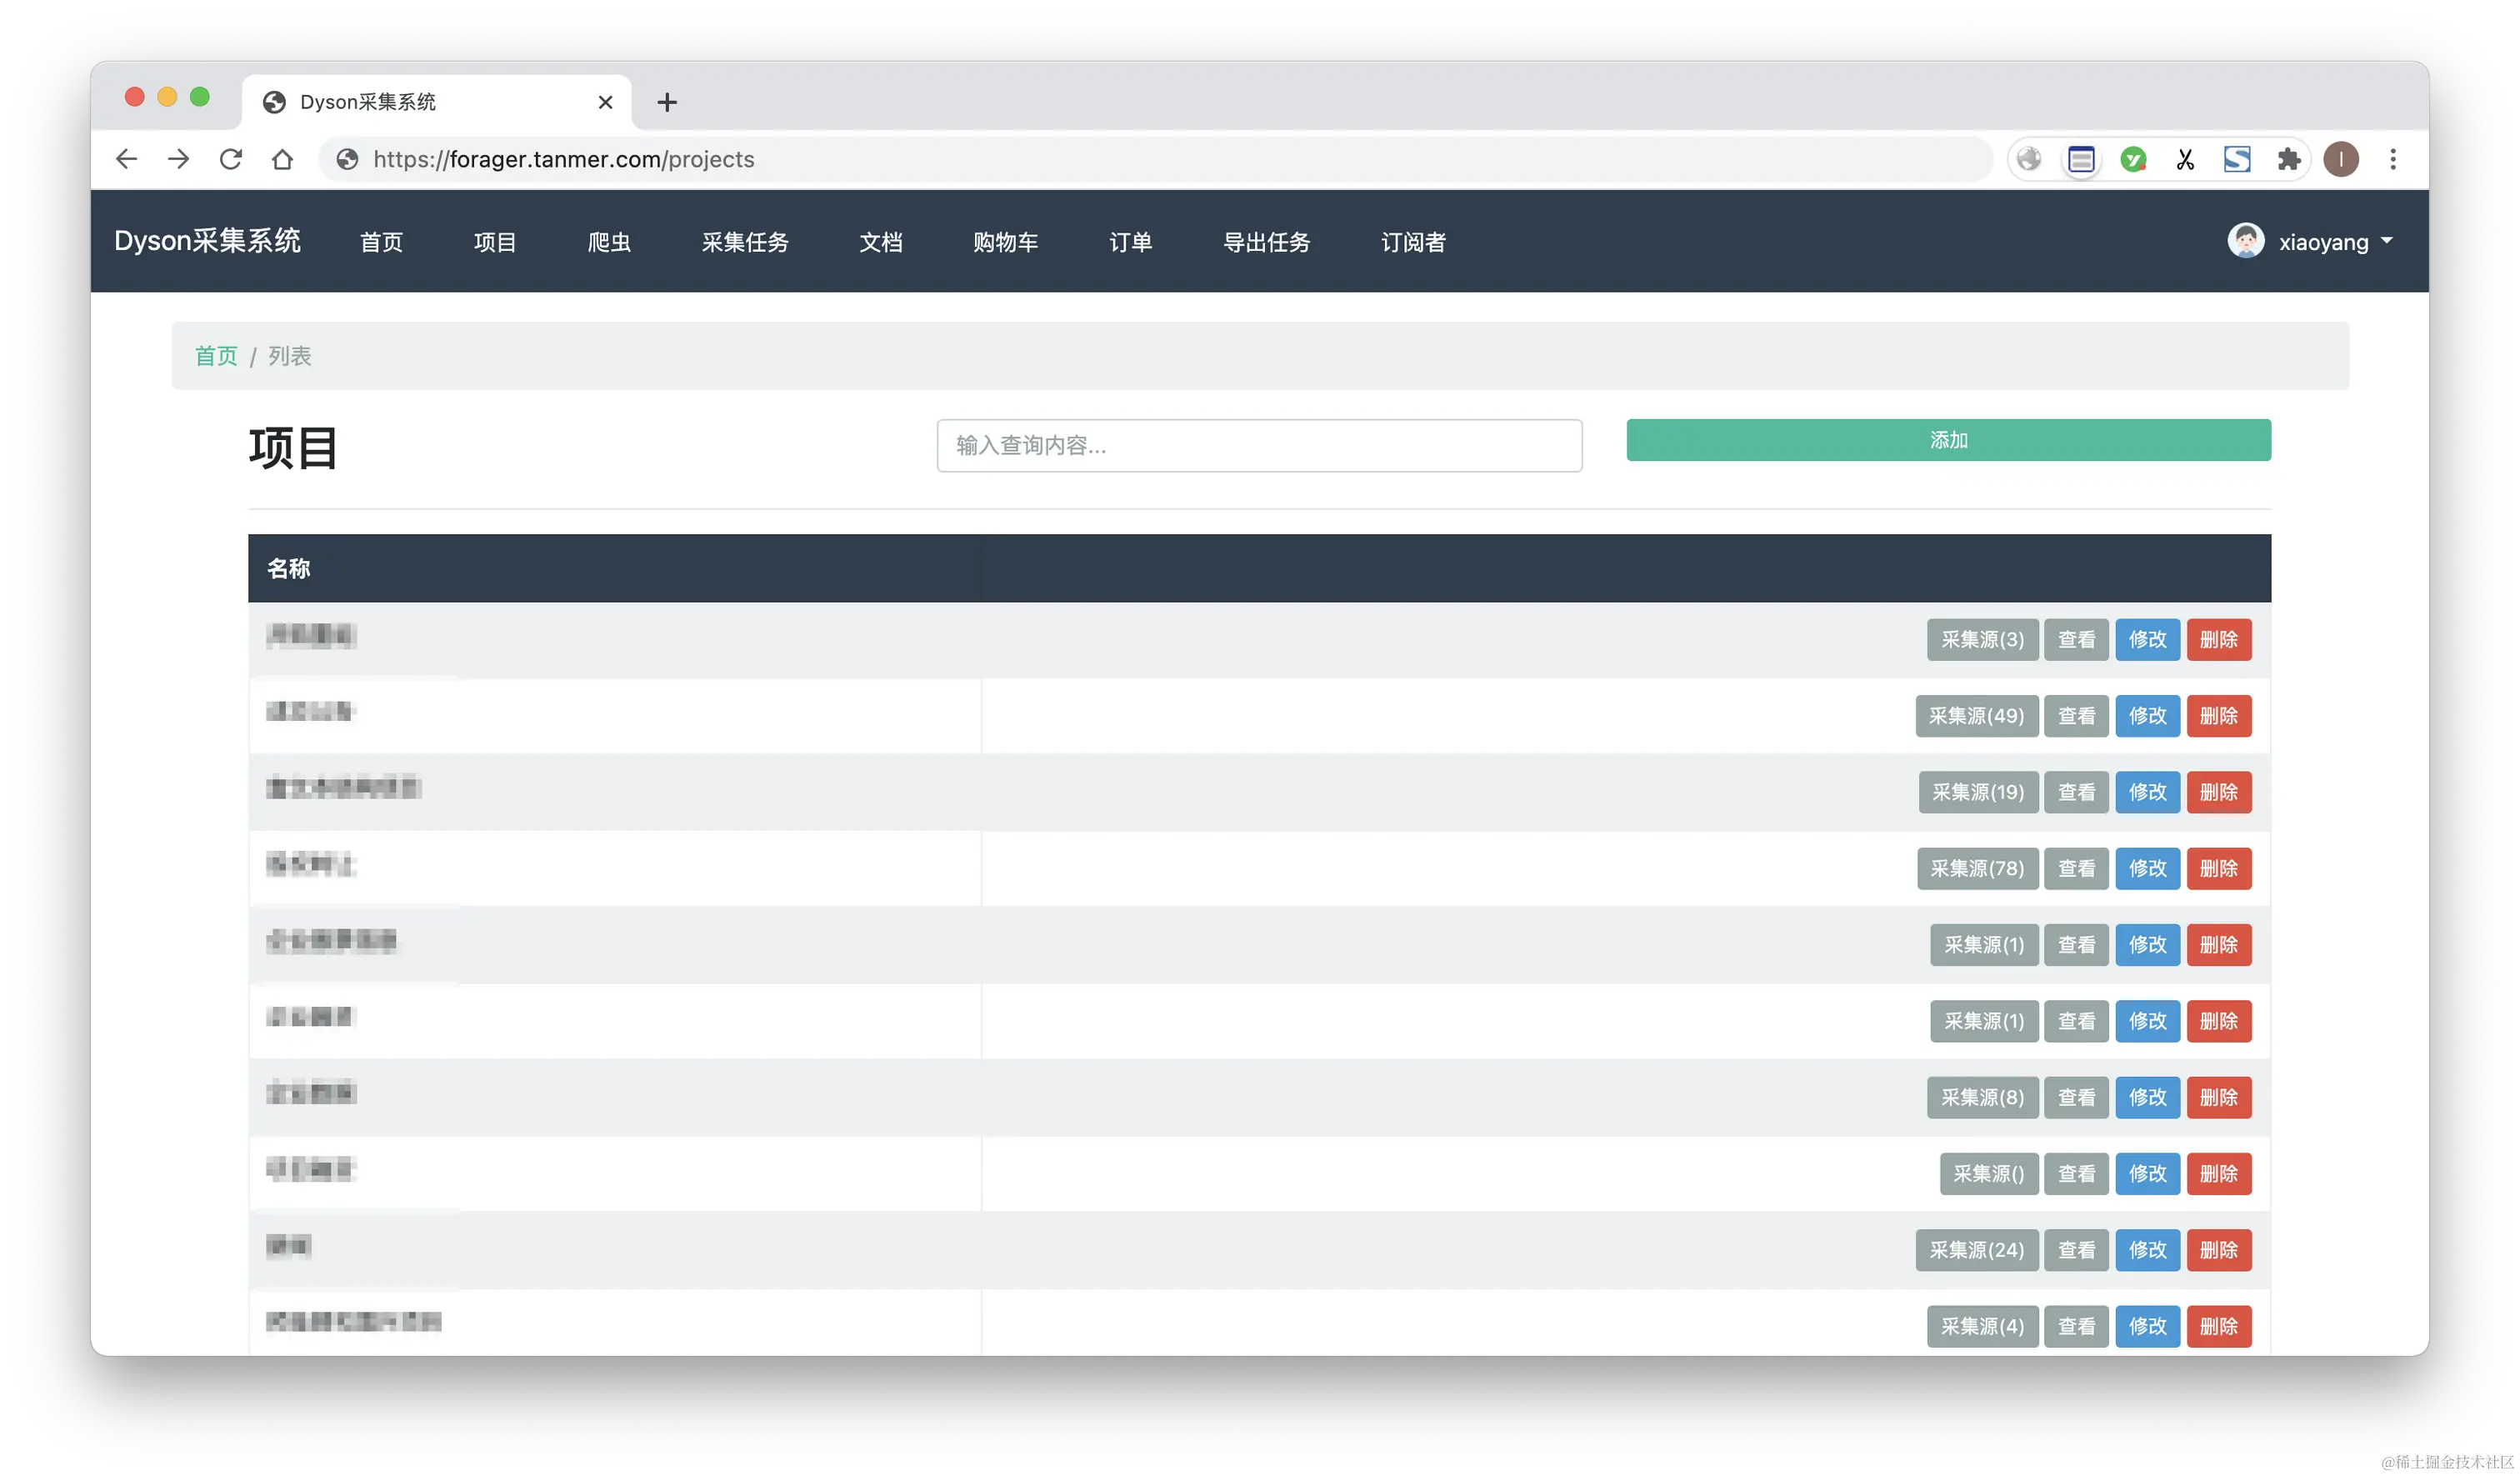Open new tab with plus button
The width and height of the screenshot is (2520, 1476).
[667, 102]
